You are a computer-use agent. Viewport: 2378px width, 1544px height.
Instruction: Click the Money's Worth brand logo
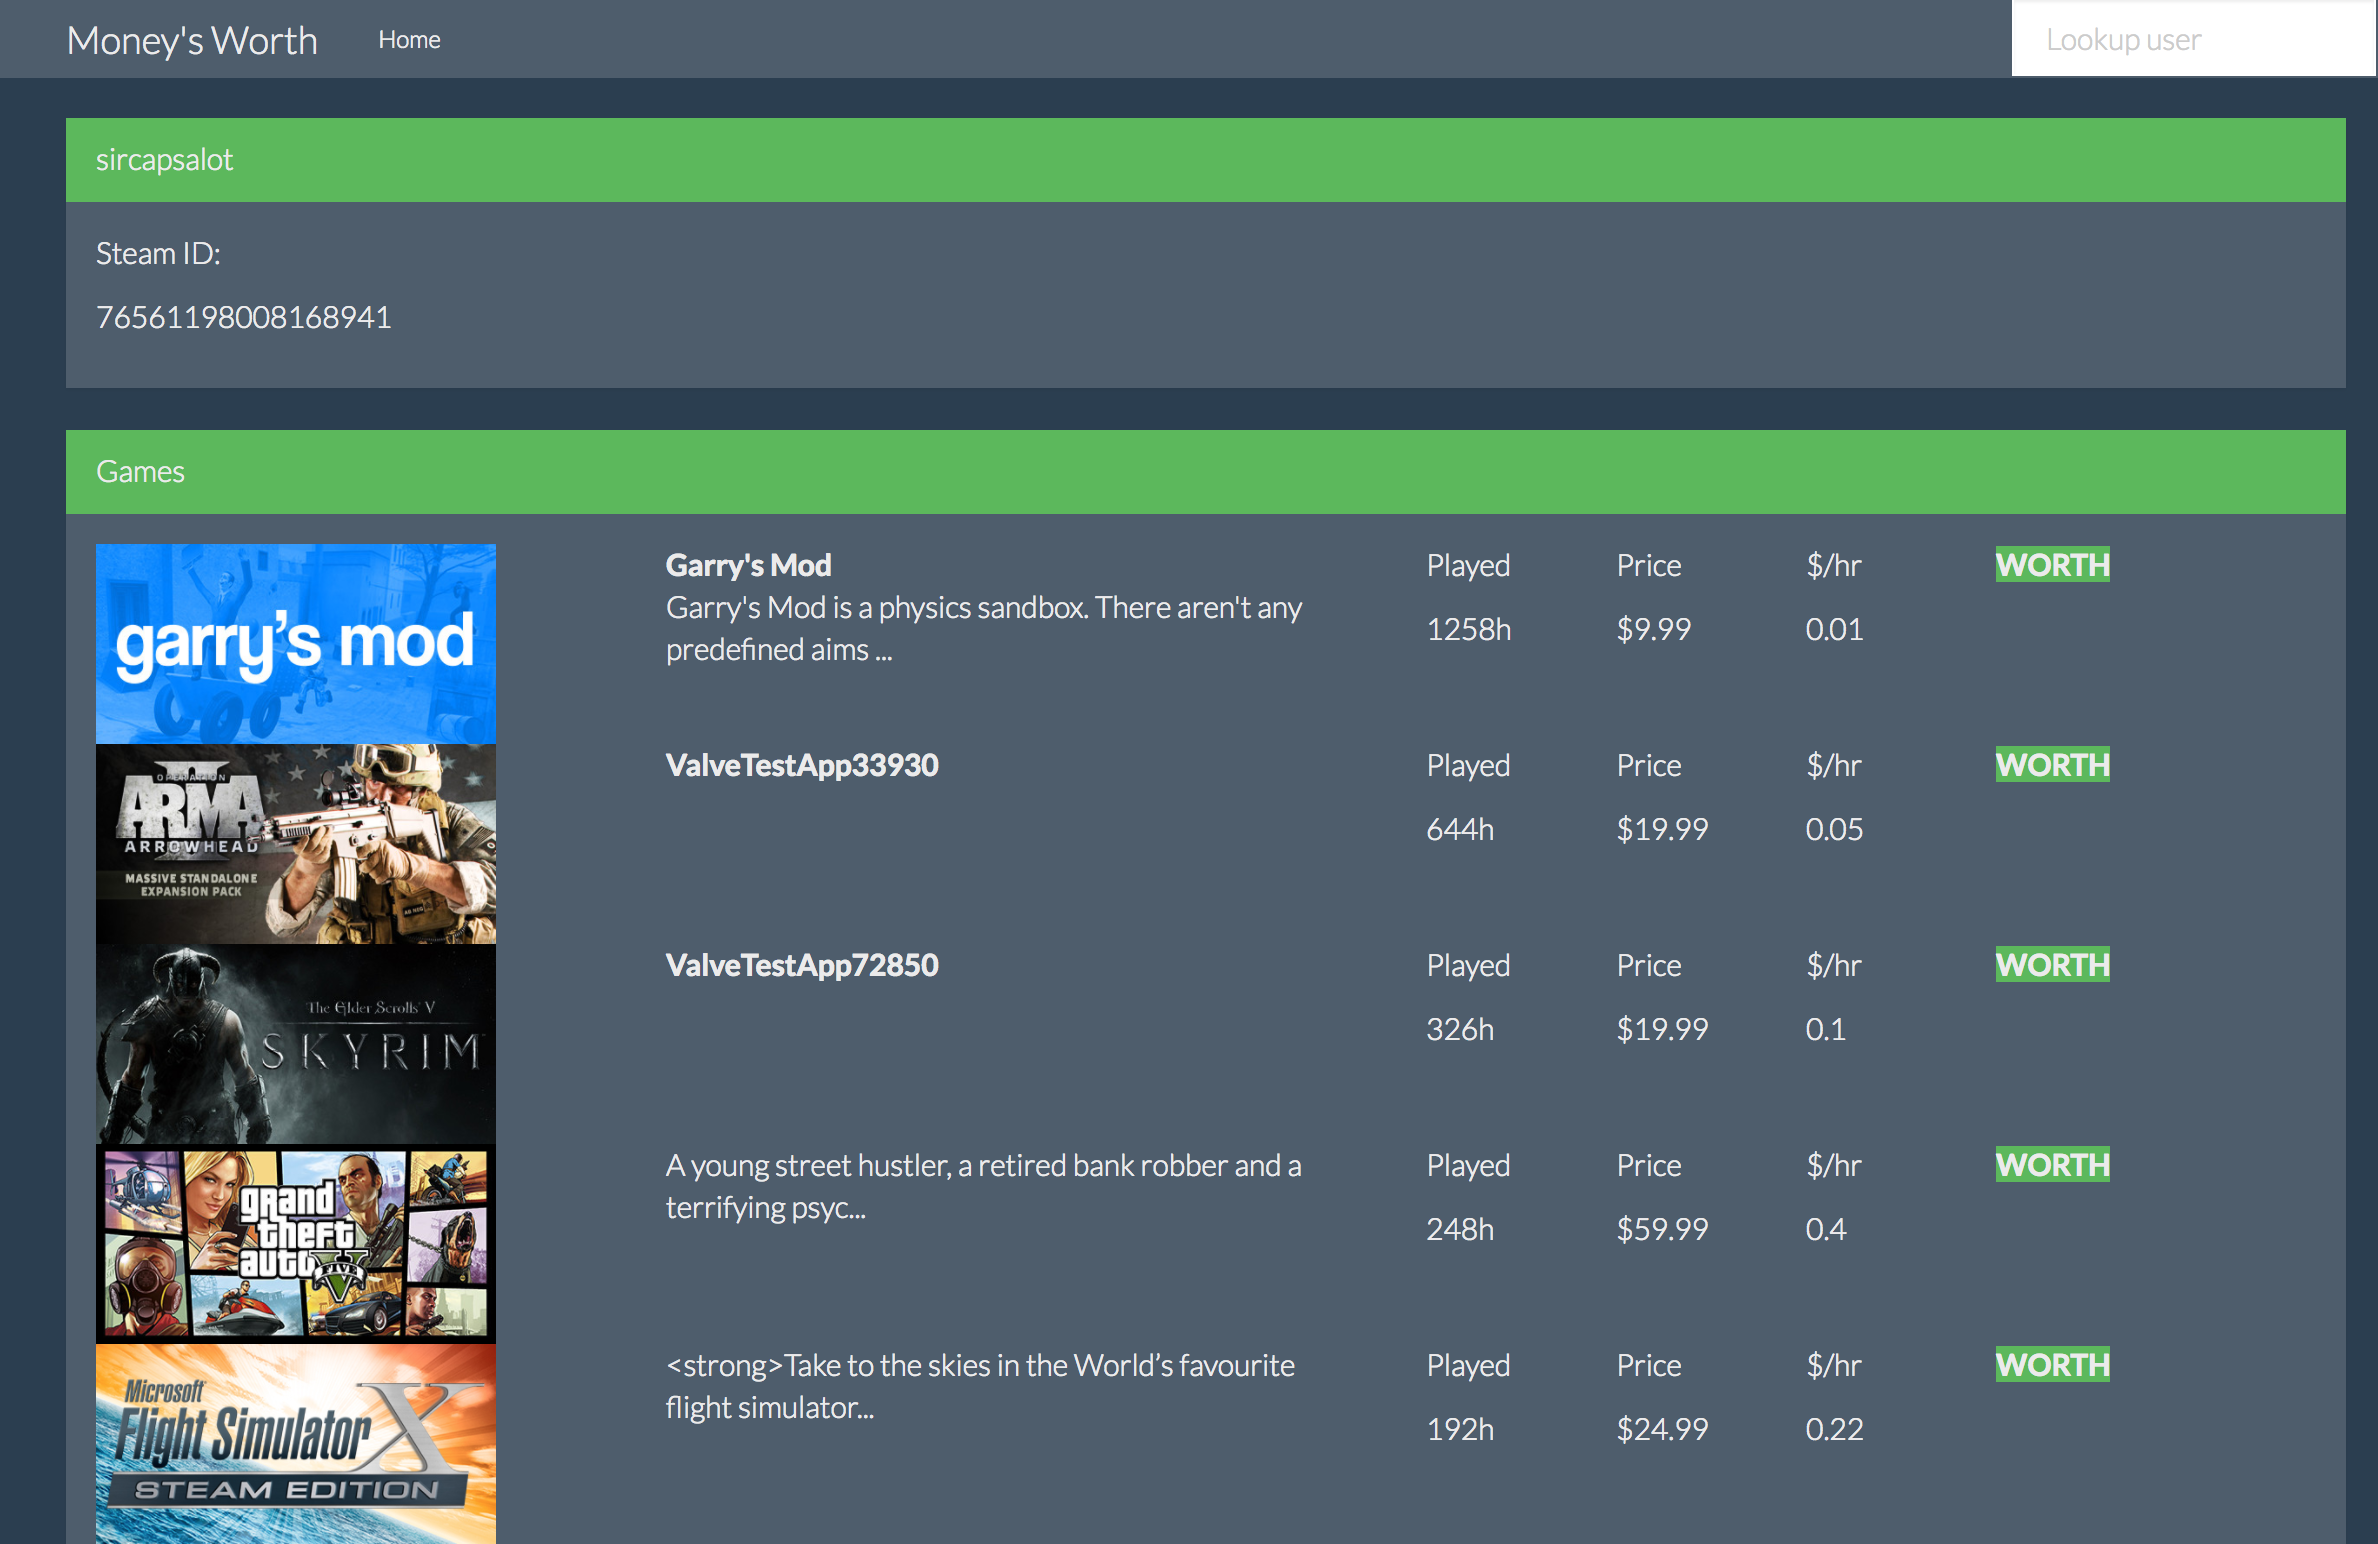pos(192,40)
